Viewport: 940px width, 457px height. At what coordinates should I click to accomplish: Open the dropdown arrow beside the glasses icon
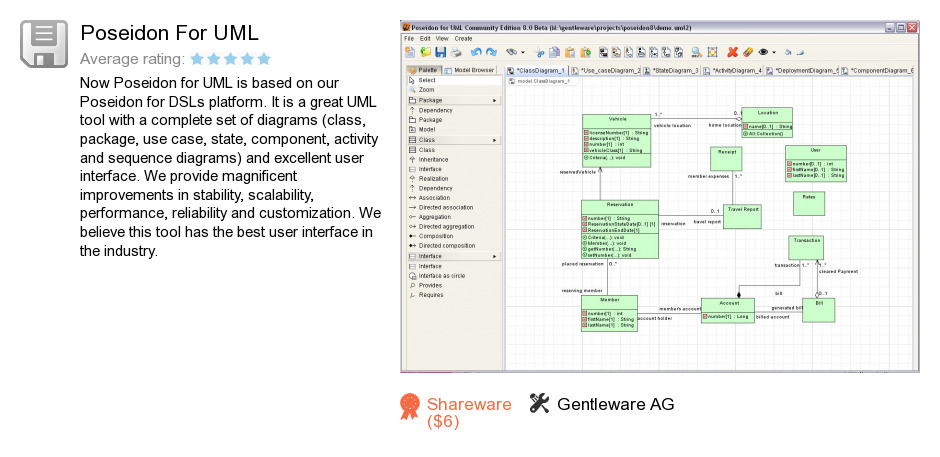[523, 53]
